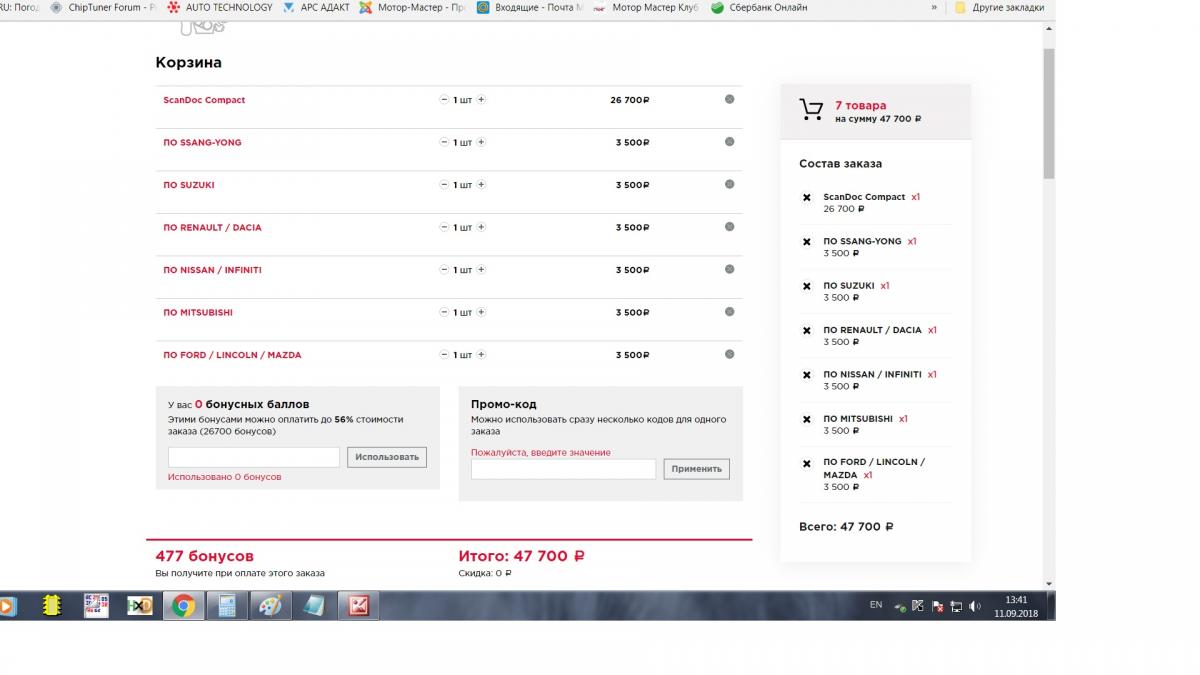Open Мотор Мастер Клуб bookmark
1200x675 pixels.
click(x=646, y=7)
